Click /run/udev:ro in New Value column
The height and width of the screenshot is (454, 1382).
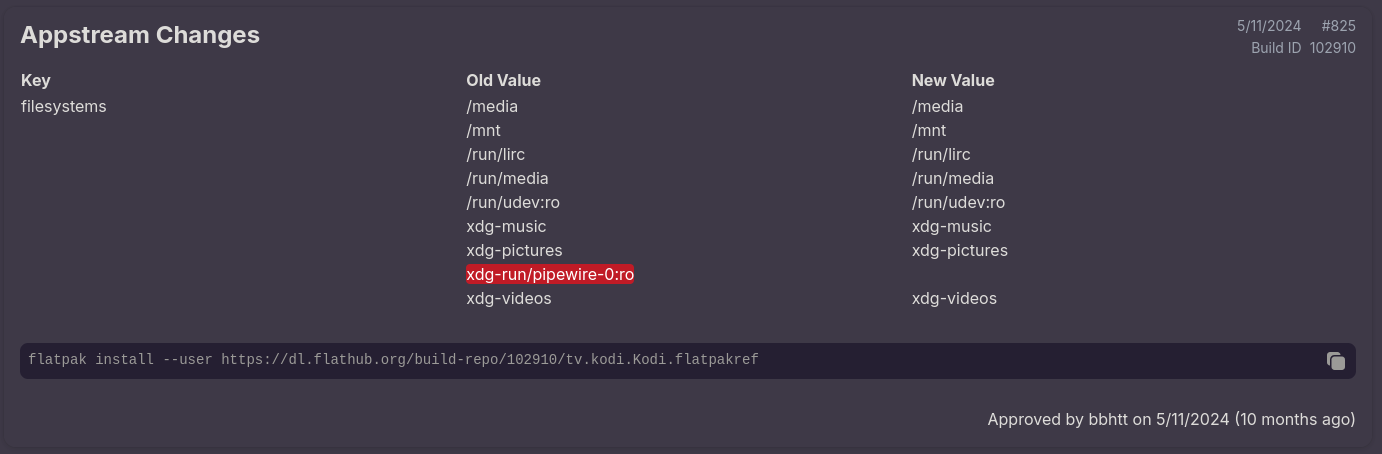(958, 202)
